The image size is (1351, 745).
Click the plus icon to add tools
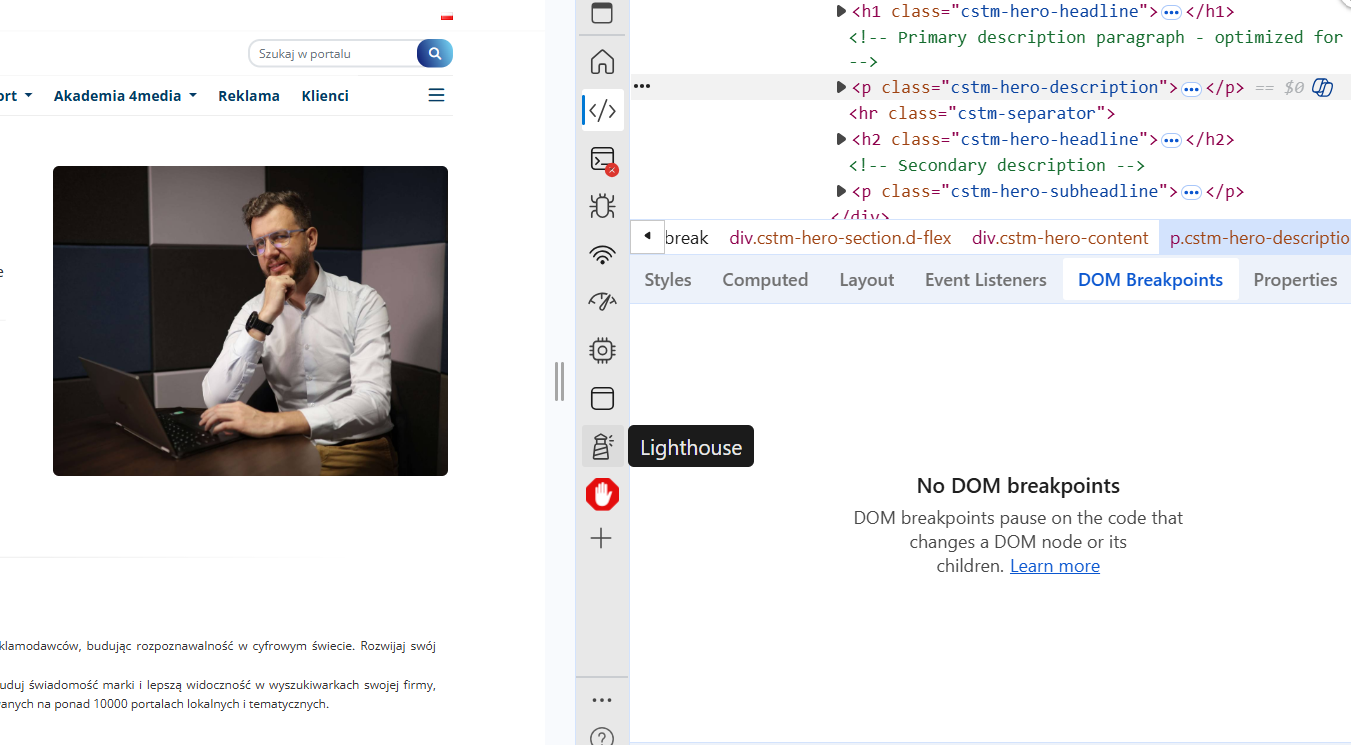(601, 539)
